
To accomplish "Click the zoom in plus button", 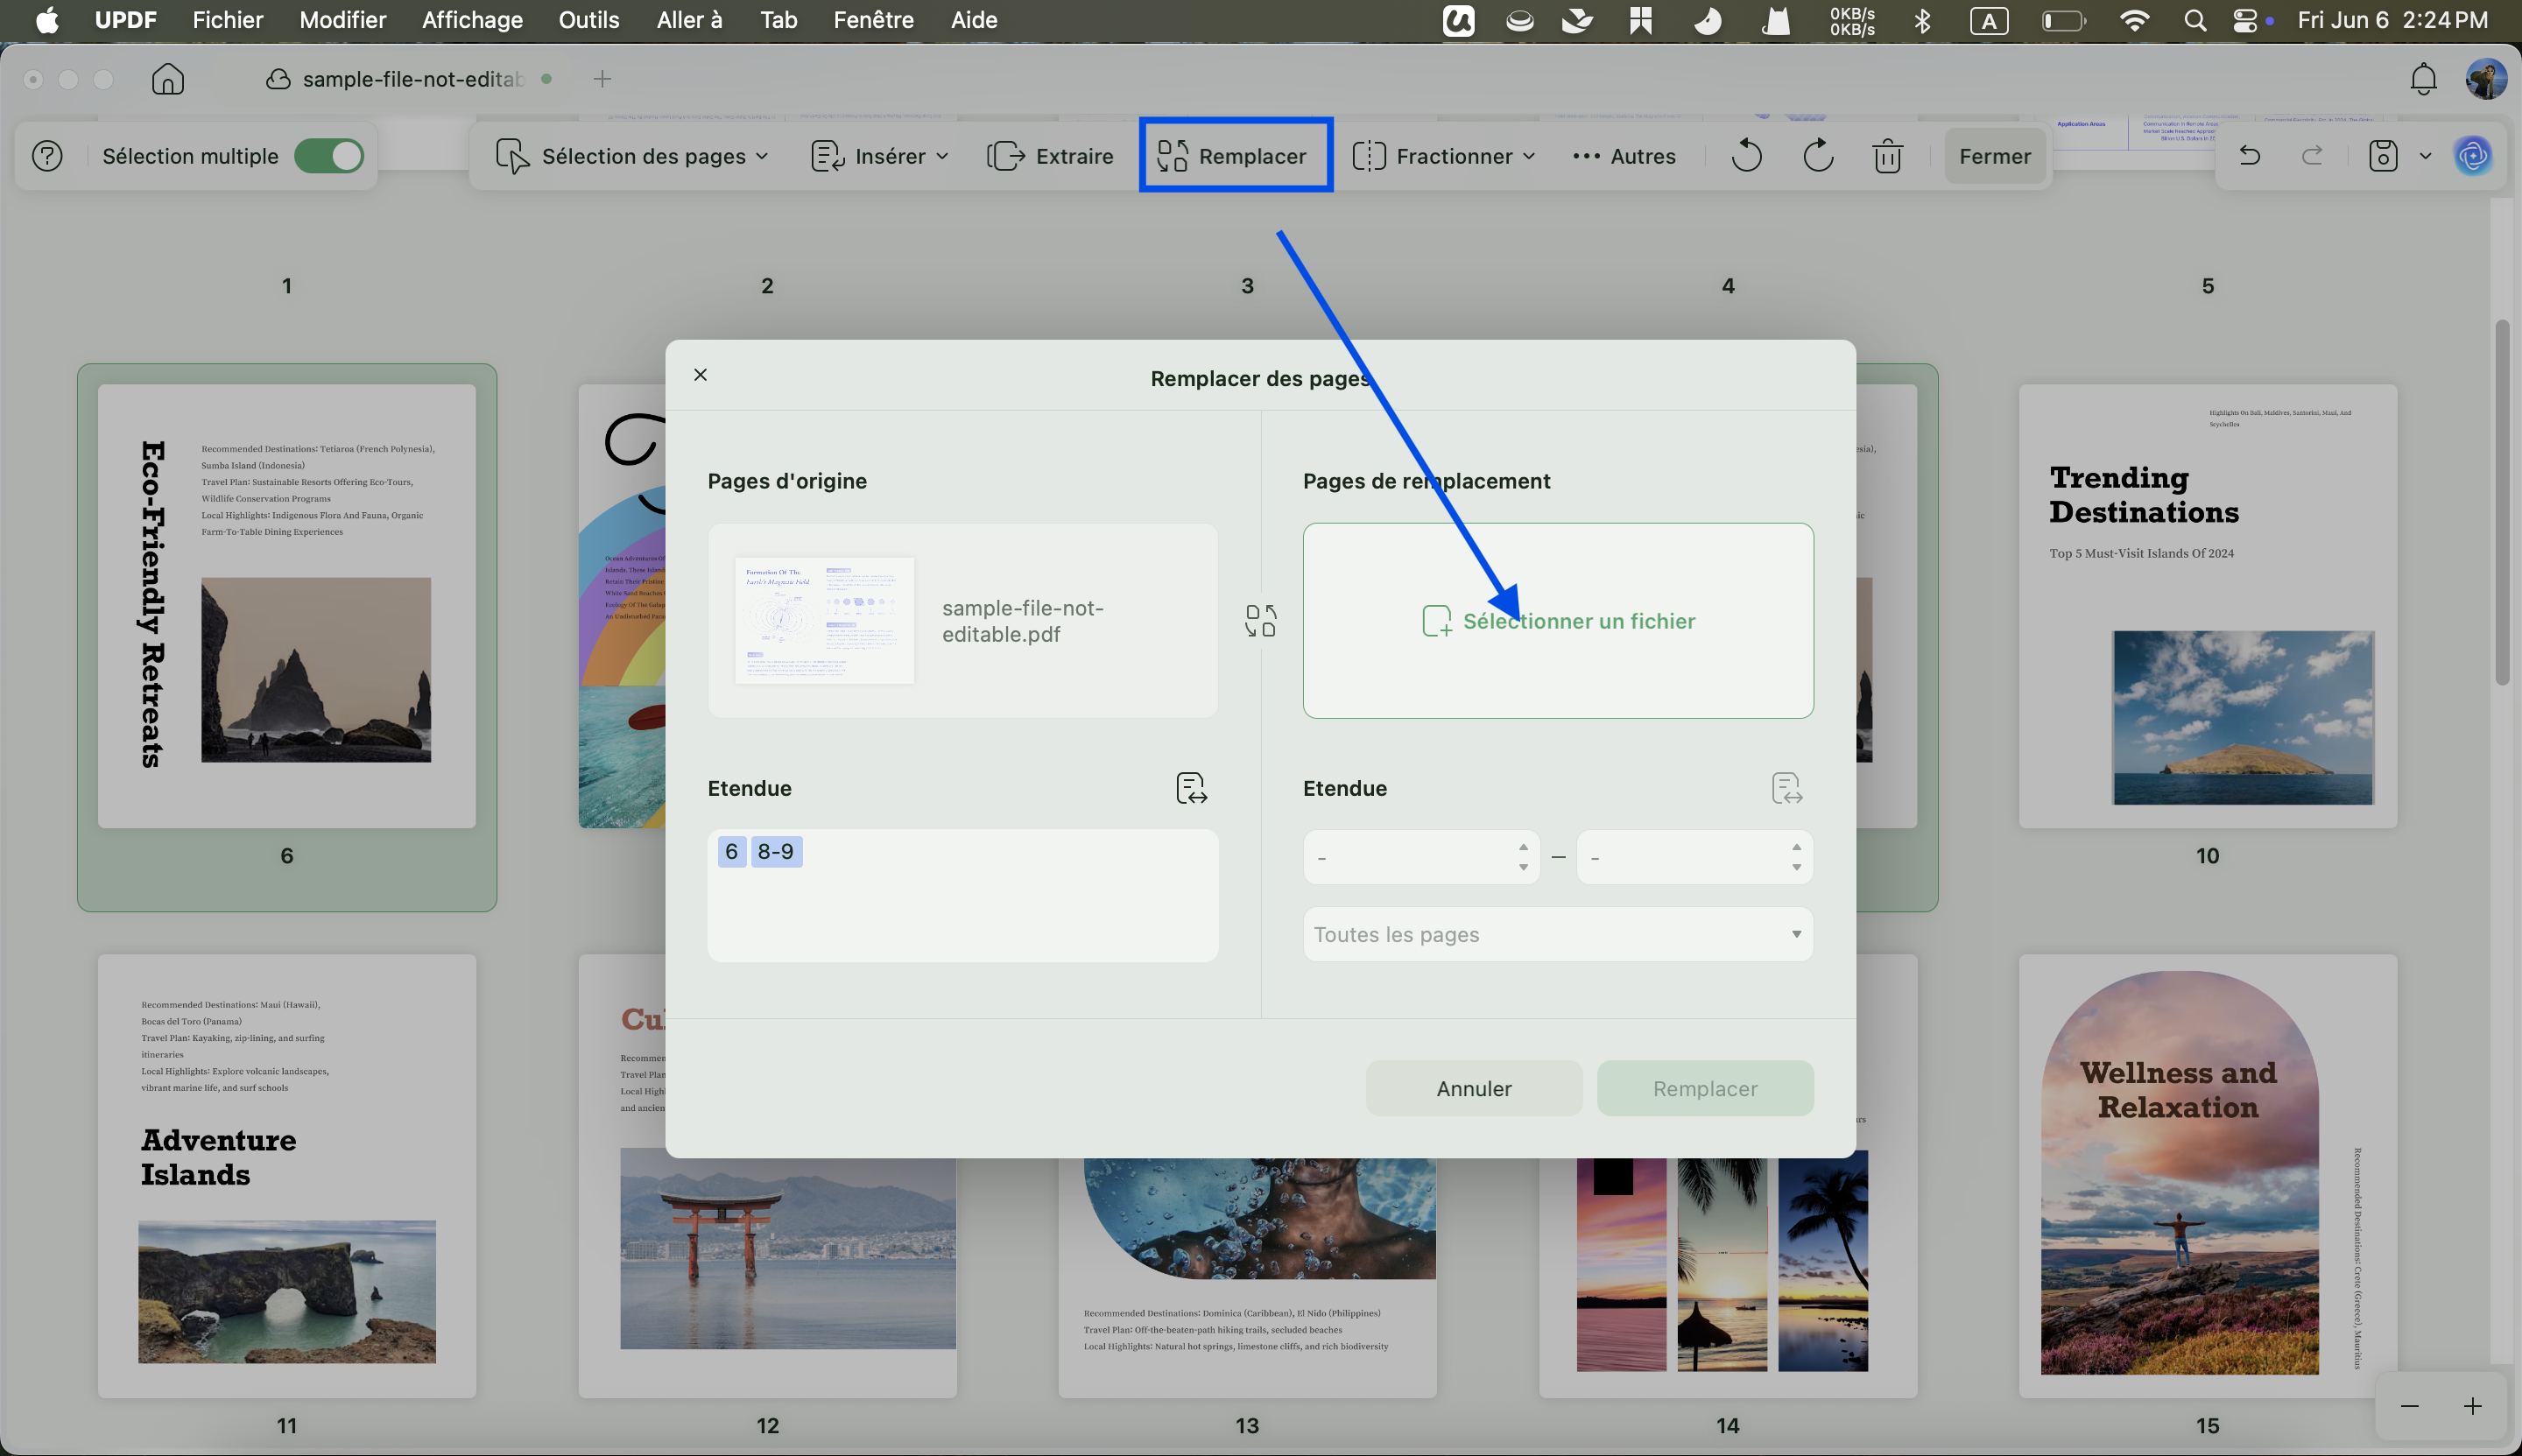I will point(2472,1406).
